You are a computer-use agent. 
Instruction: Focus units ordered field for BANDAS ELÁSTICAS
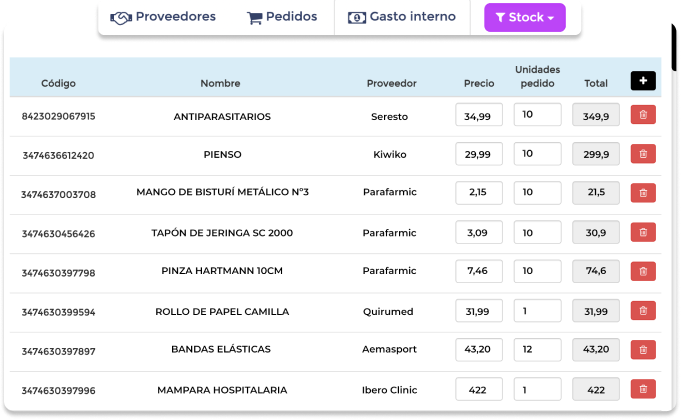point(537,350)
